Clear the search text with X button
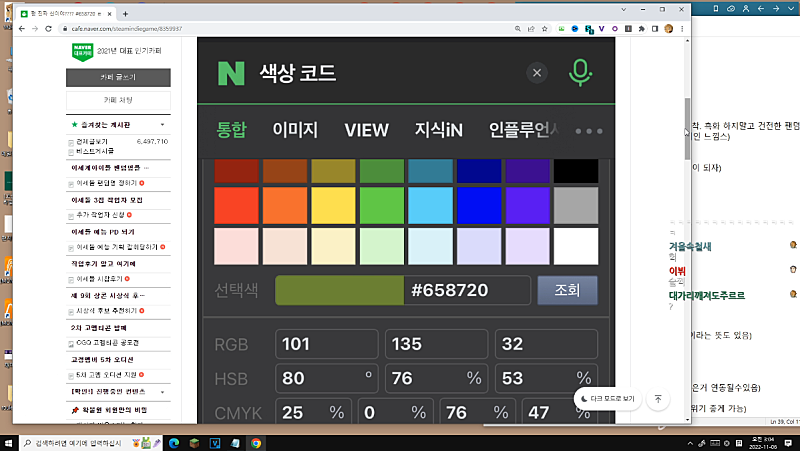This screenshot has width=800, height=451. click(537, 73)
